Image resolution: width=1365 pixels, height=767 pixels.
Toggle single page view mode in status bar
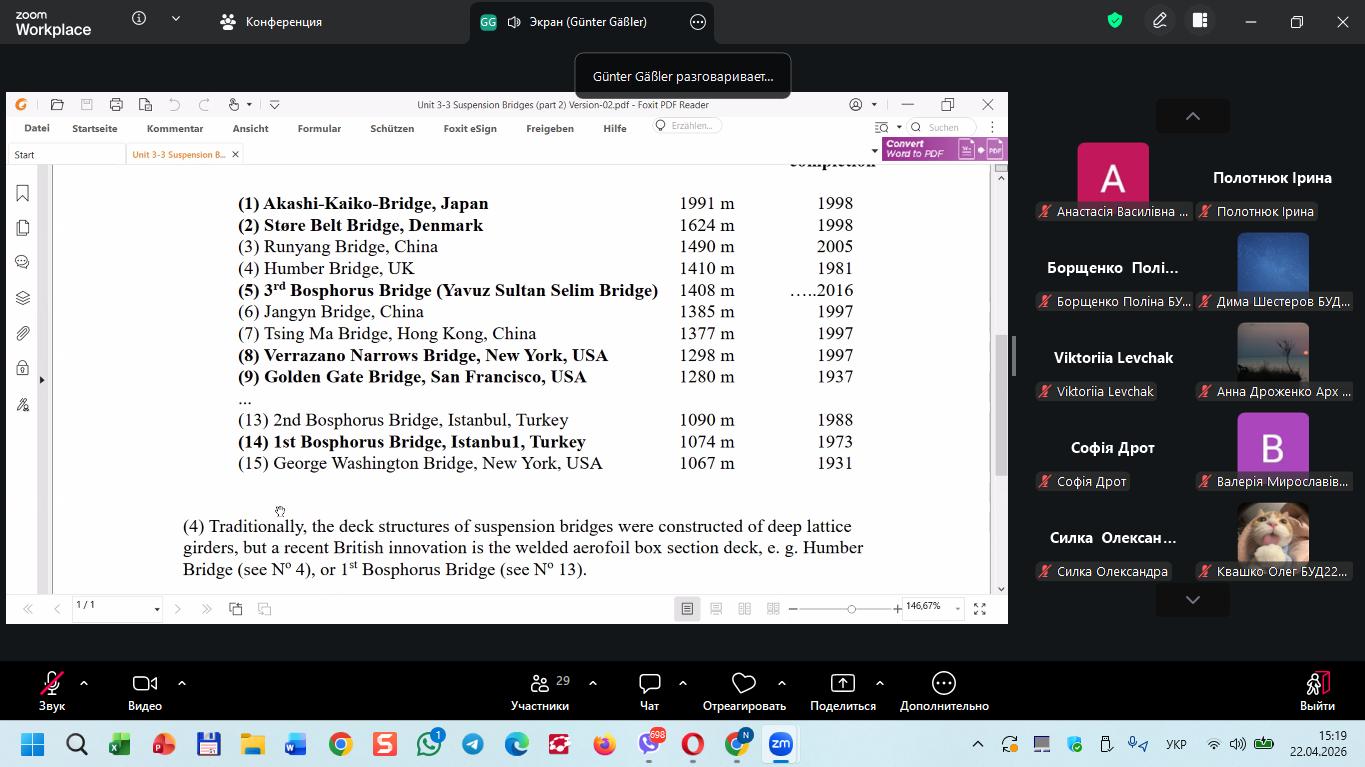point(687,608)
